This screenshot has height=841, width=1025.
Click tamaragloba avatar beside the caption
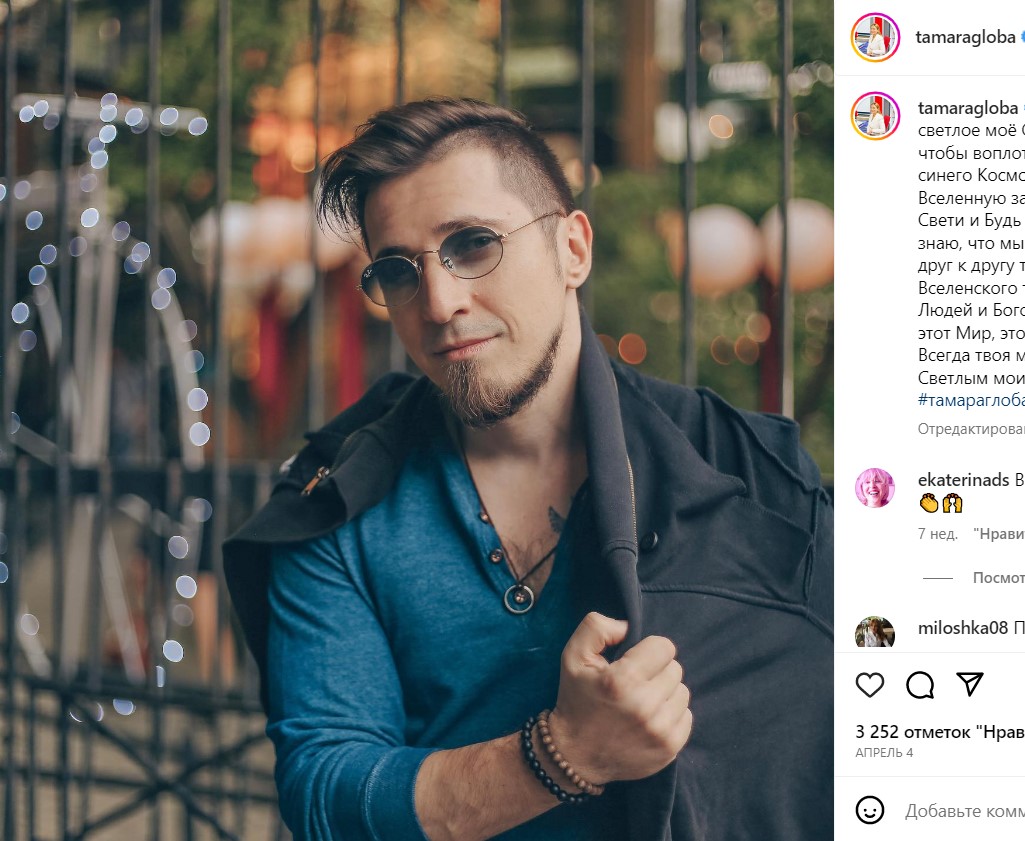[875, 115]
